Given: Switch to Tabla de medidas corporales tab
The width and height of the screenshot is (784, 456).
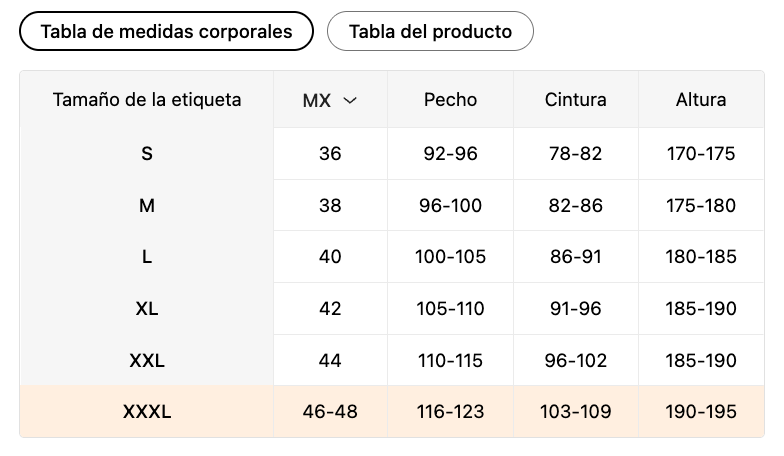Looking at the screenshot, I should tap(166, 31).
